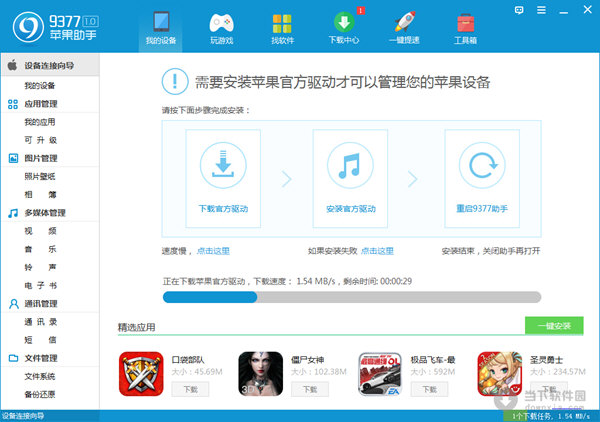Click 点击这里 link after 如果安装失败

pyautogui.click(x=377, y=251)
